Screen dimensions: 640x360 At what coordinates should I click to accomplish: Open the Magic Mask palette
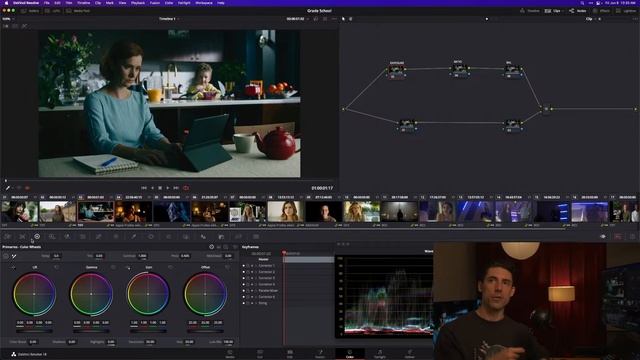(x=186, y=237)
